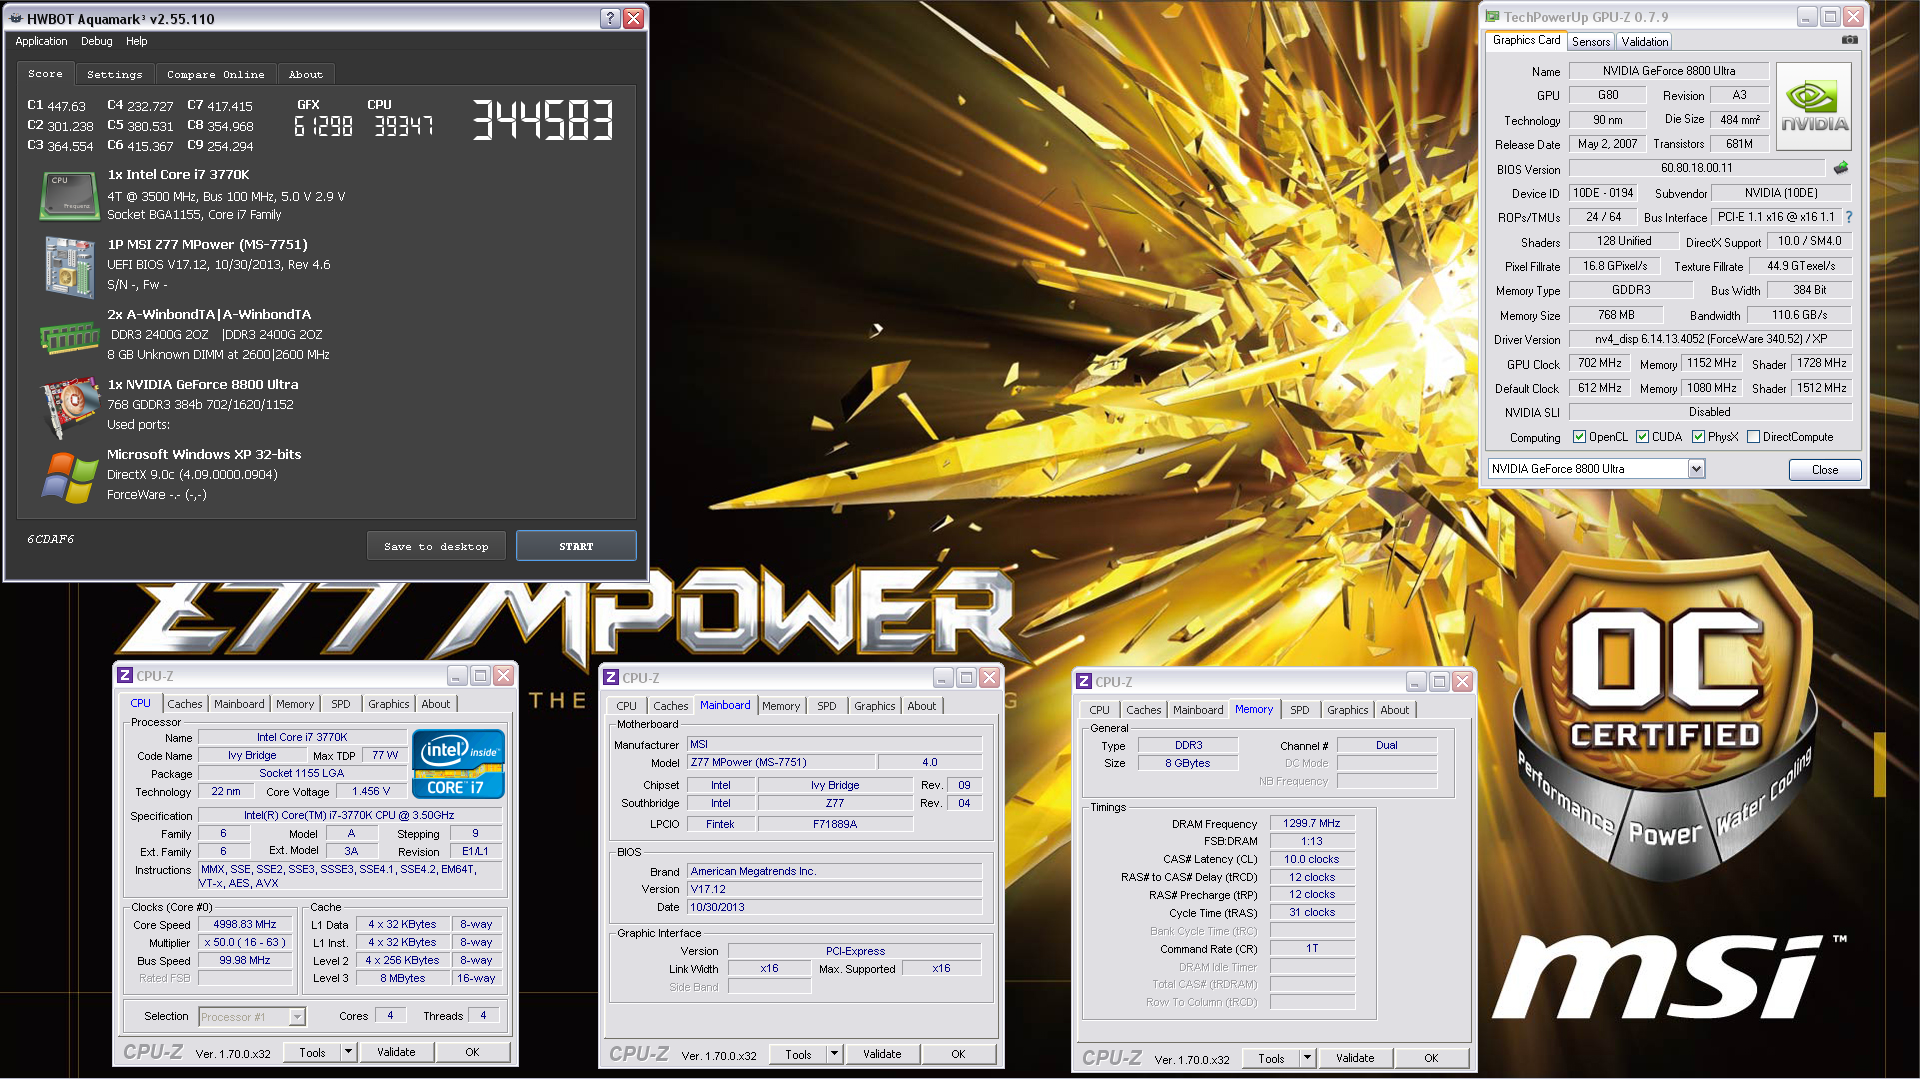Click Tools button in right CPU-Z window

(1271, 1058)
